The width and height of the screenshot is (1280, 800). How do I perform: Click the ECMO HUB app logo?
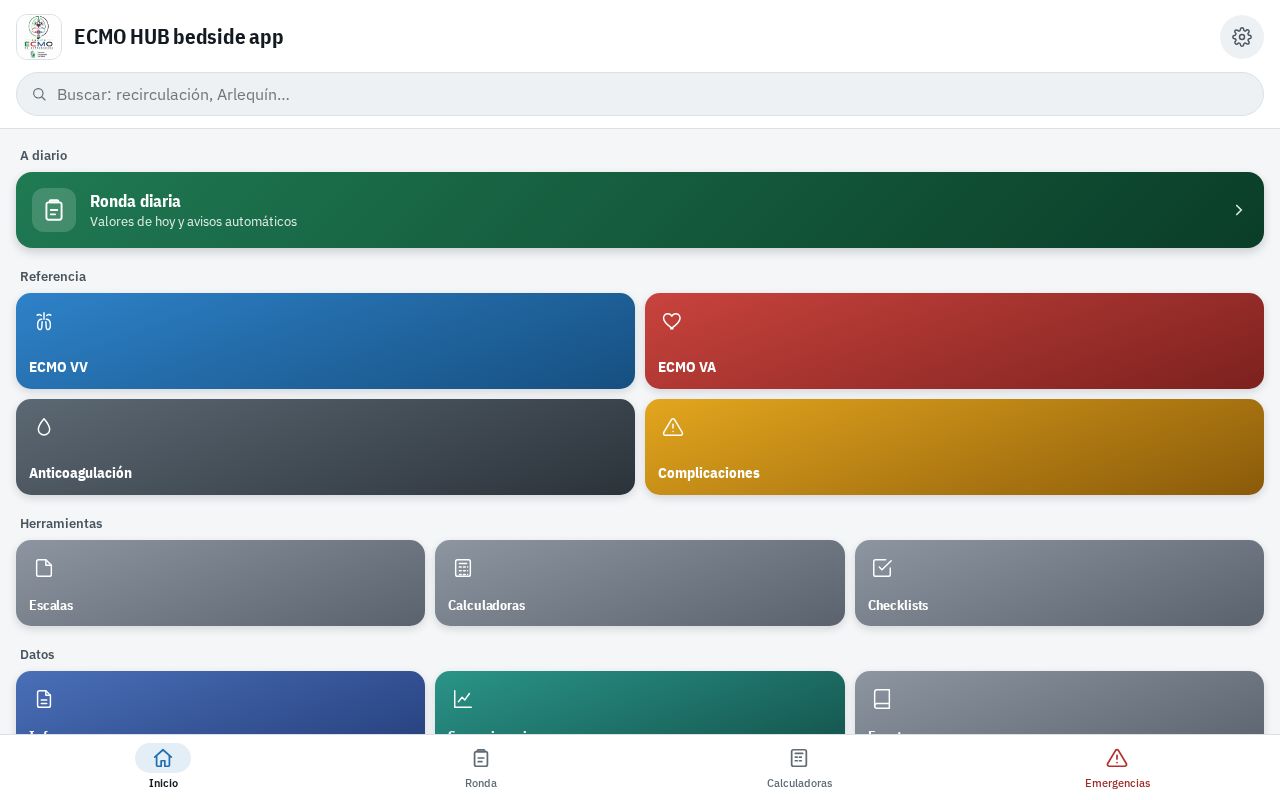pos(39,37)
